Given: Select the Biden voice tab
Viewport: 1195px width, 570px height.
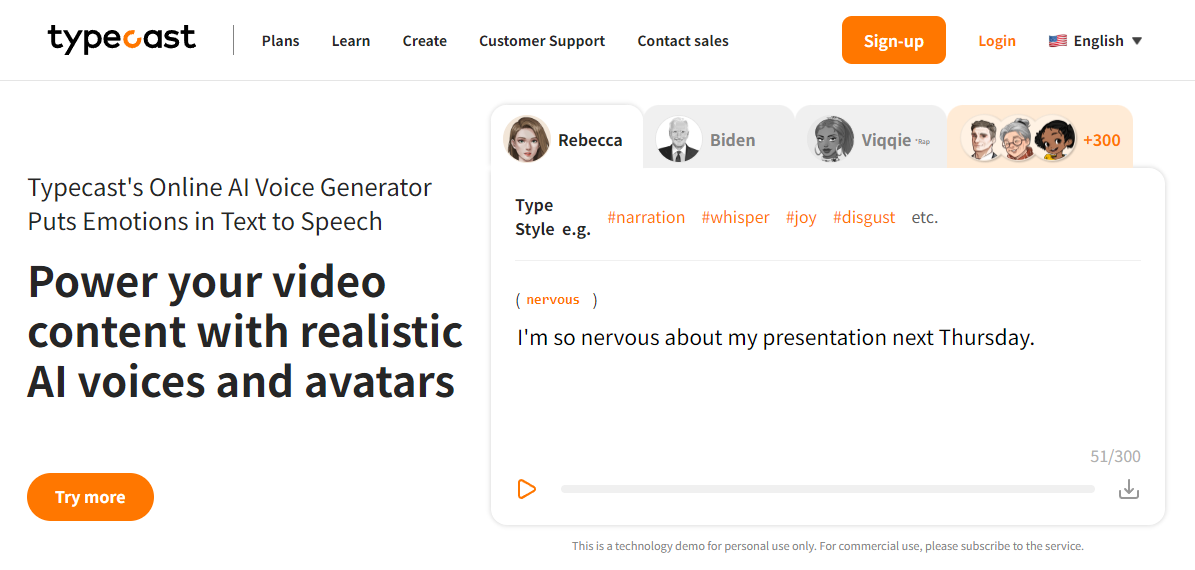Looking at the screenshot, I should point(719,138).
